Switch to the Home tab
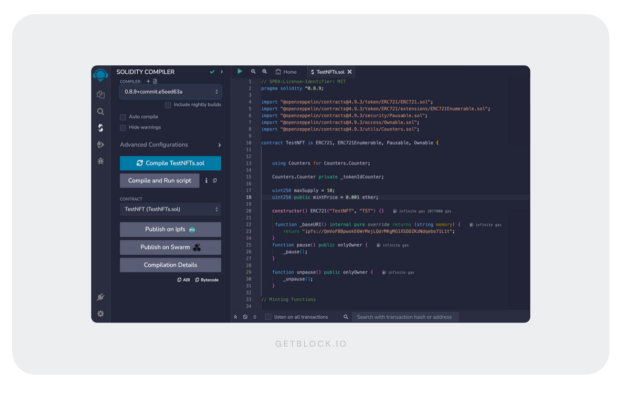 tap(286, 72)
